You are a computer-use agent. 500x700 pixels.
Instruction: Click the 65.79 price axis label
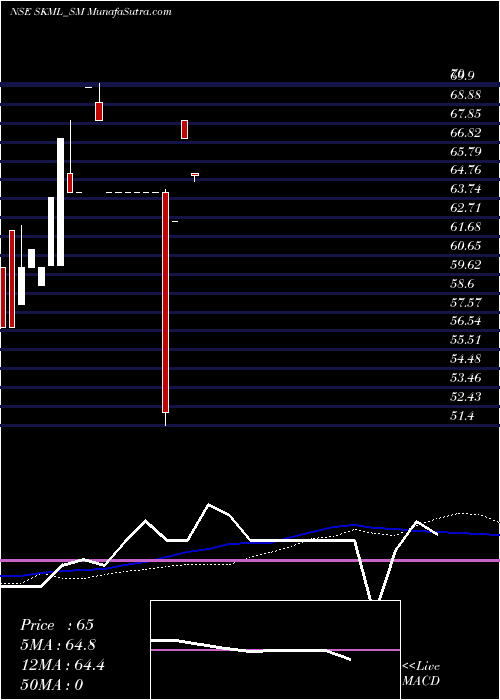pos(466,152)
